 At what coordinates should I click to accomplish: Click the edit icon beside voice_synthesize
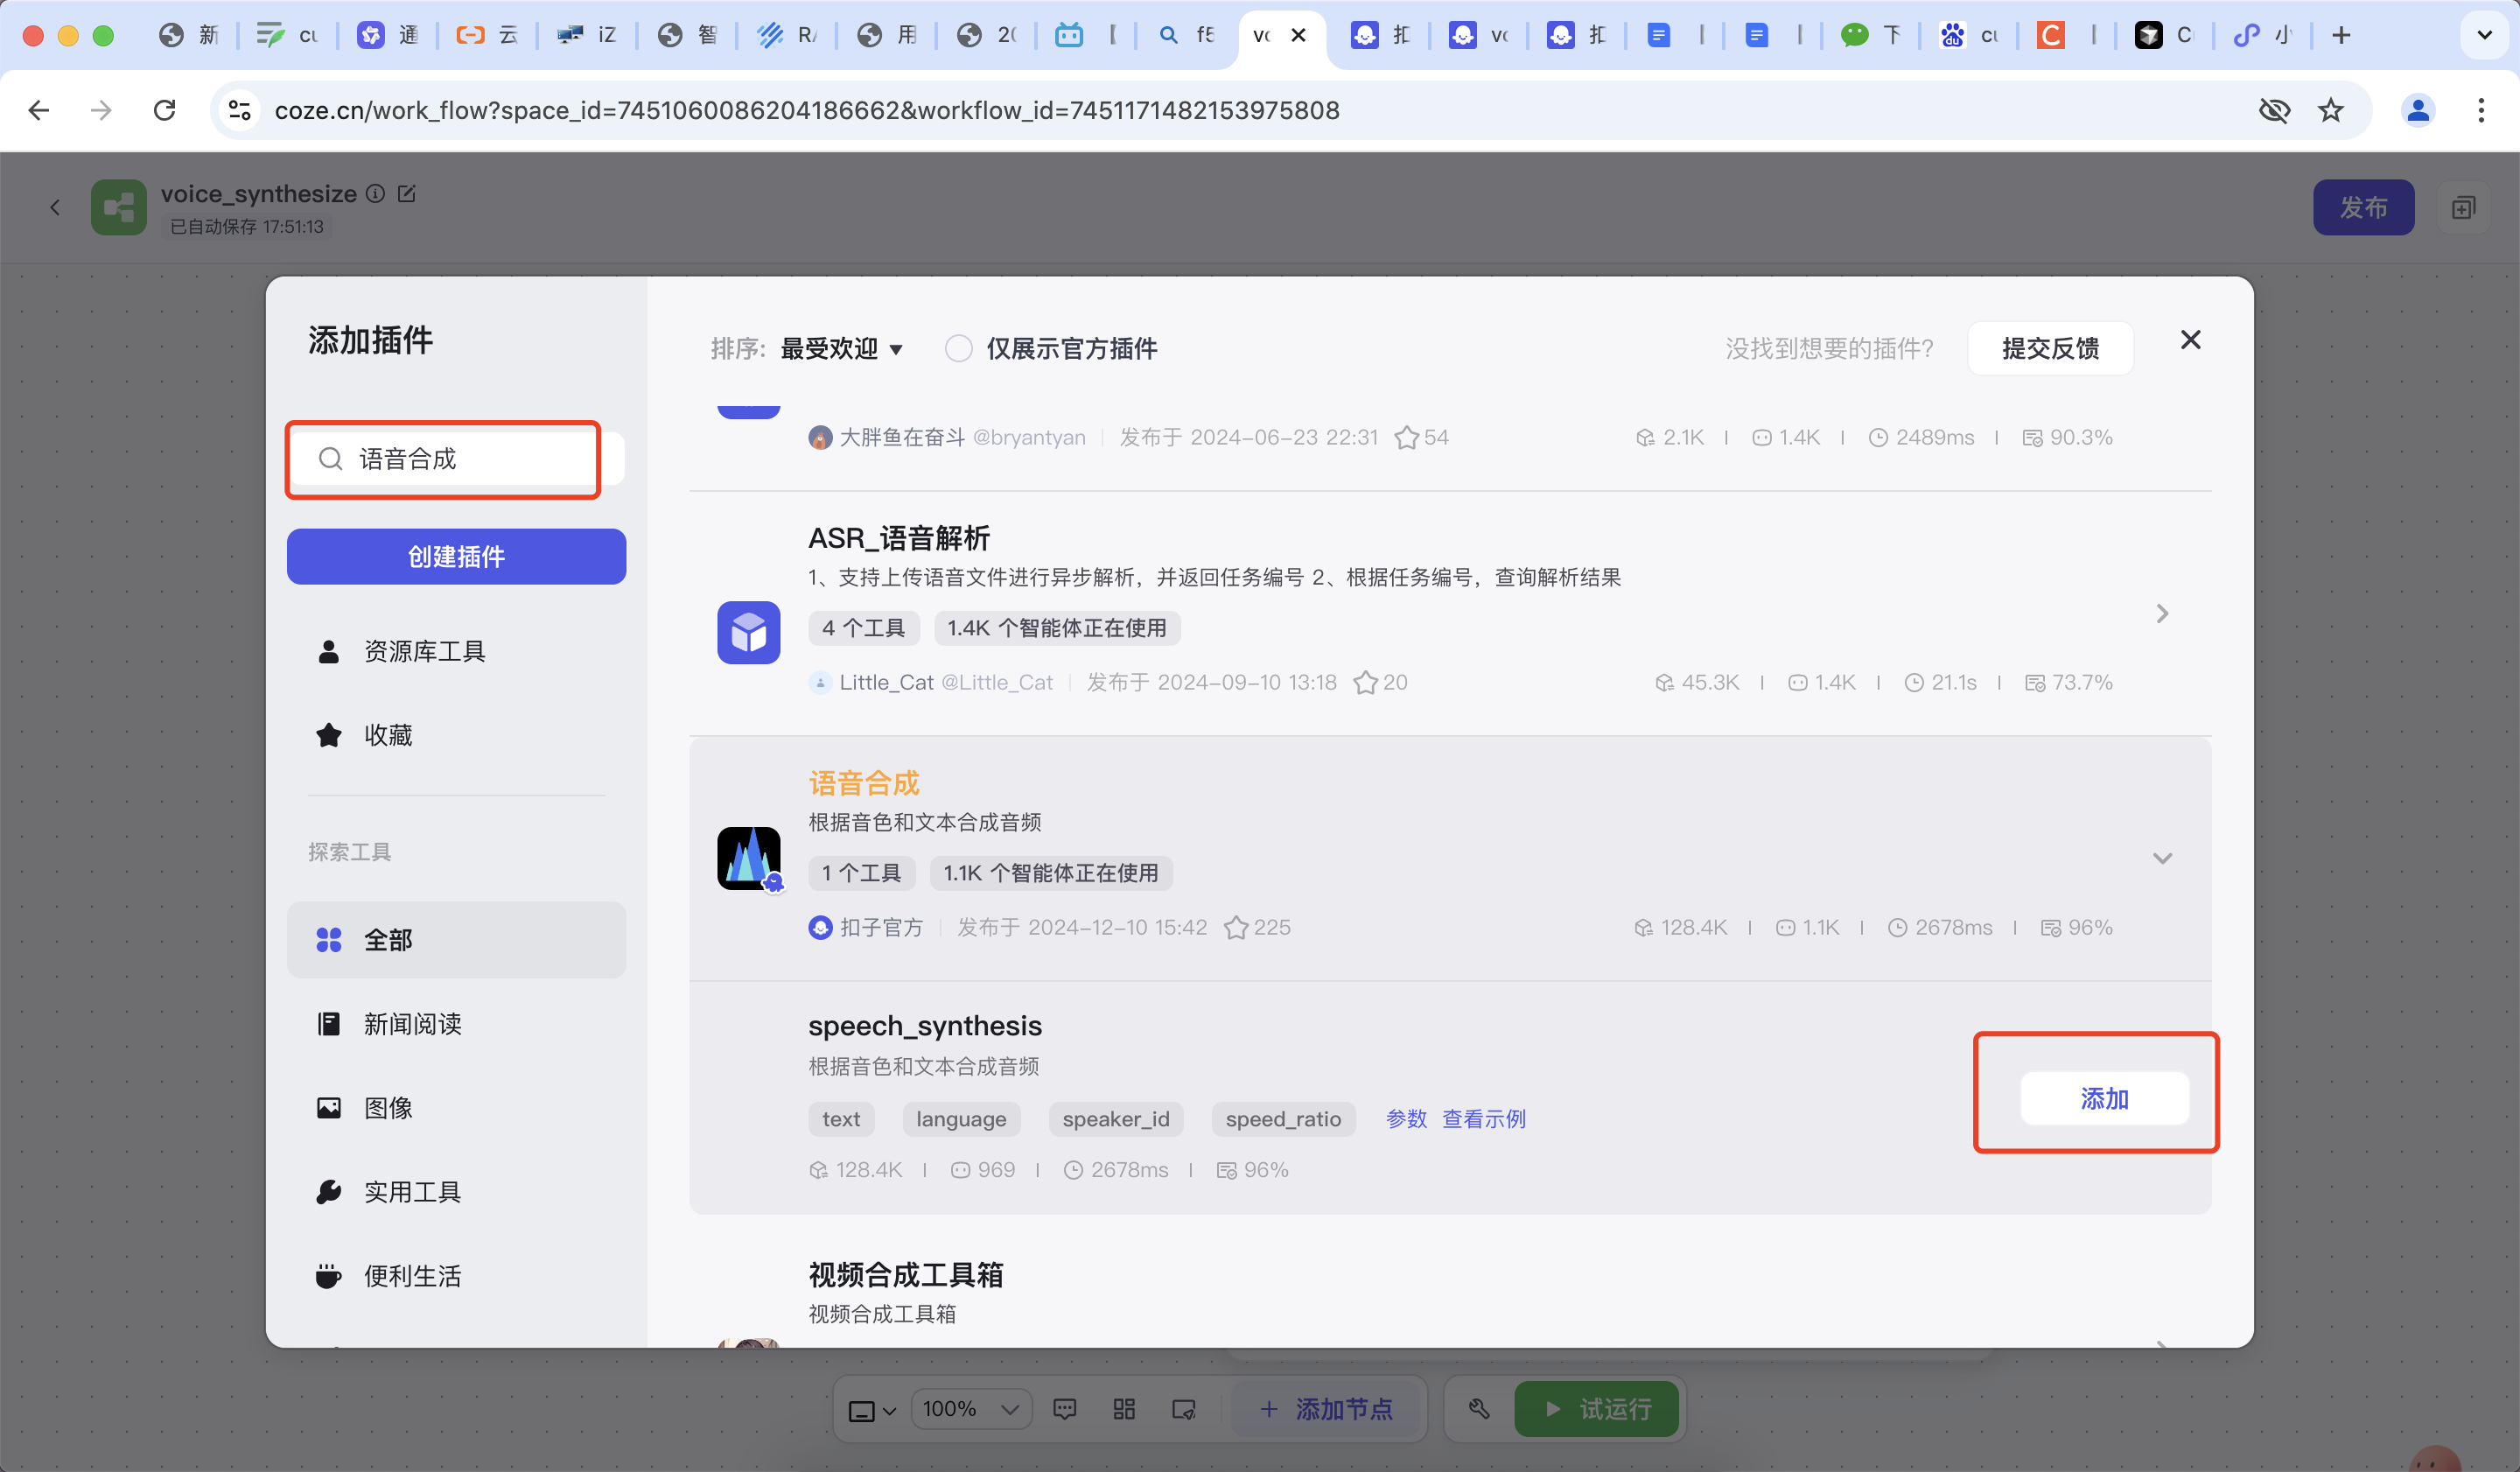[x=406, y=194]
